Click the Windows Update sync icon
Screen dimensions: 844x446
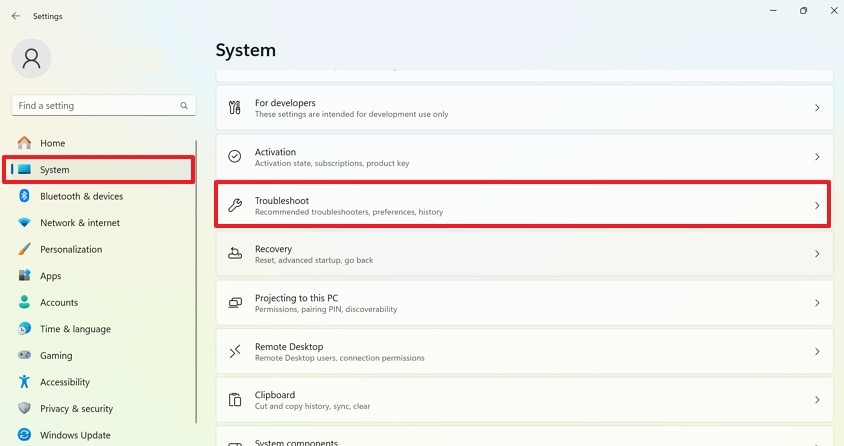24,435
